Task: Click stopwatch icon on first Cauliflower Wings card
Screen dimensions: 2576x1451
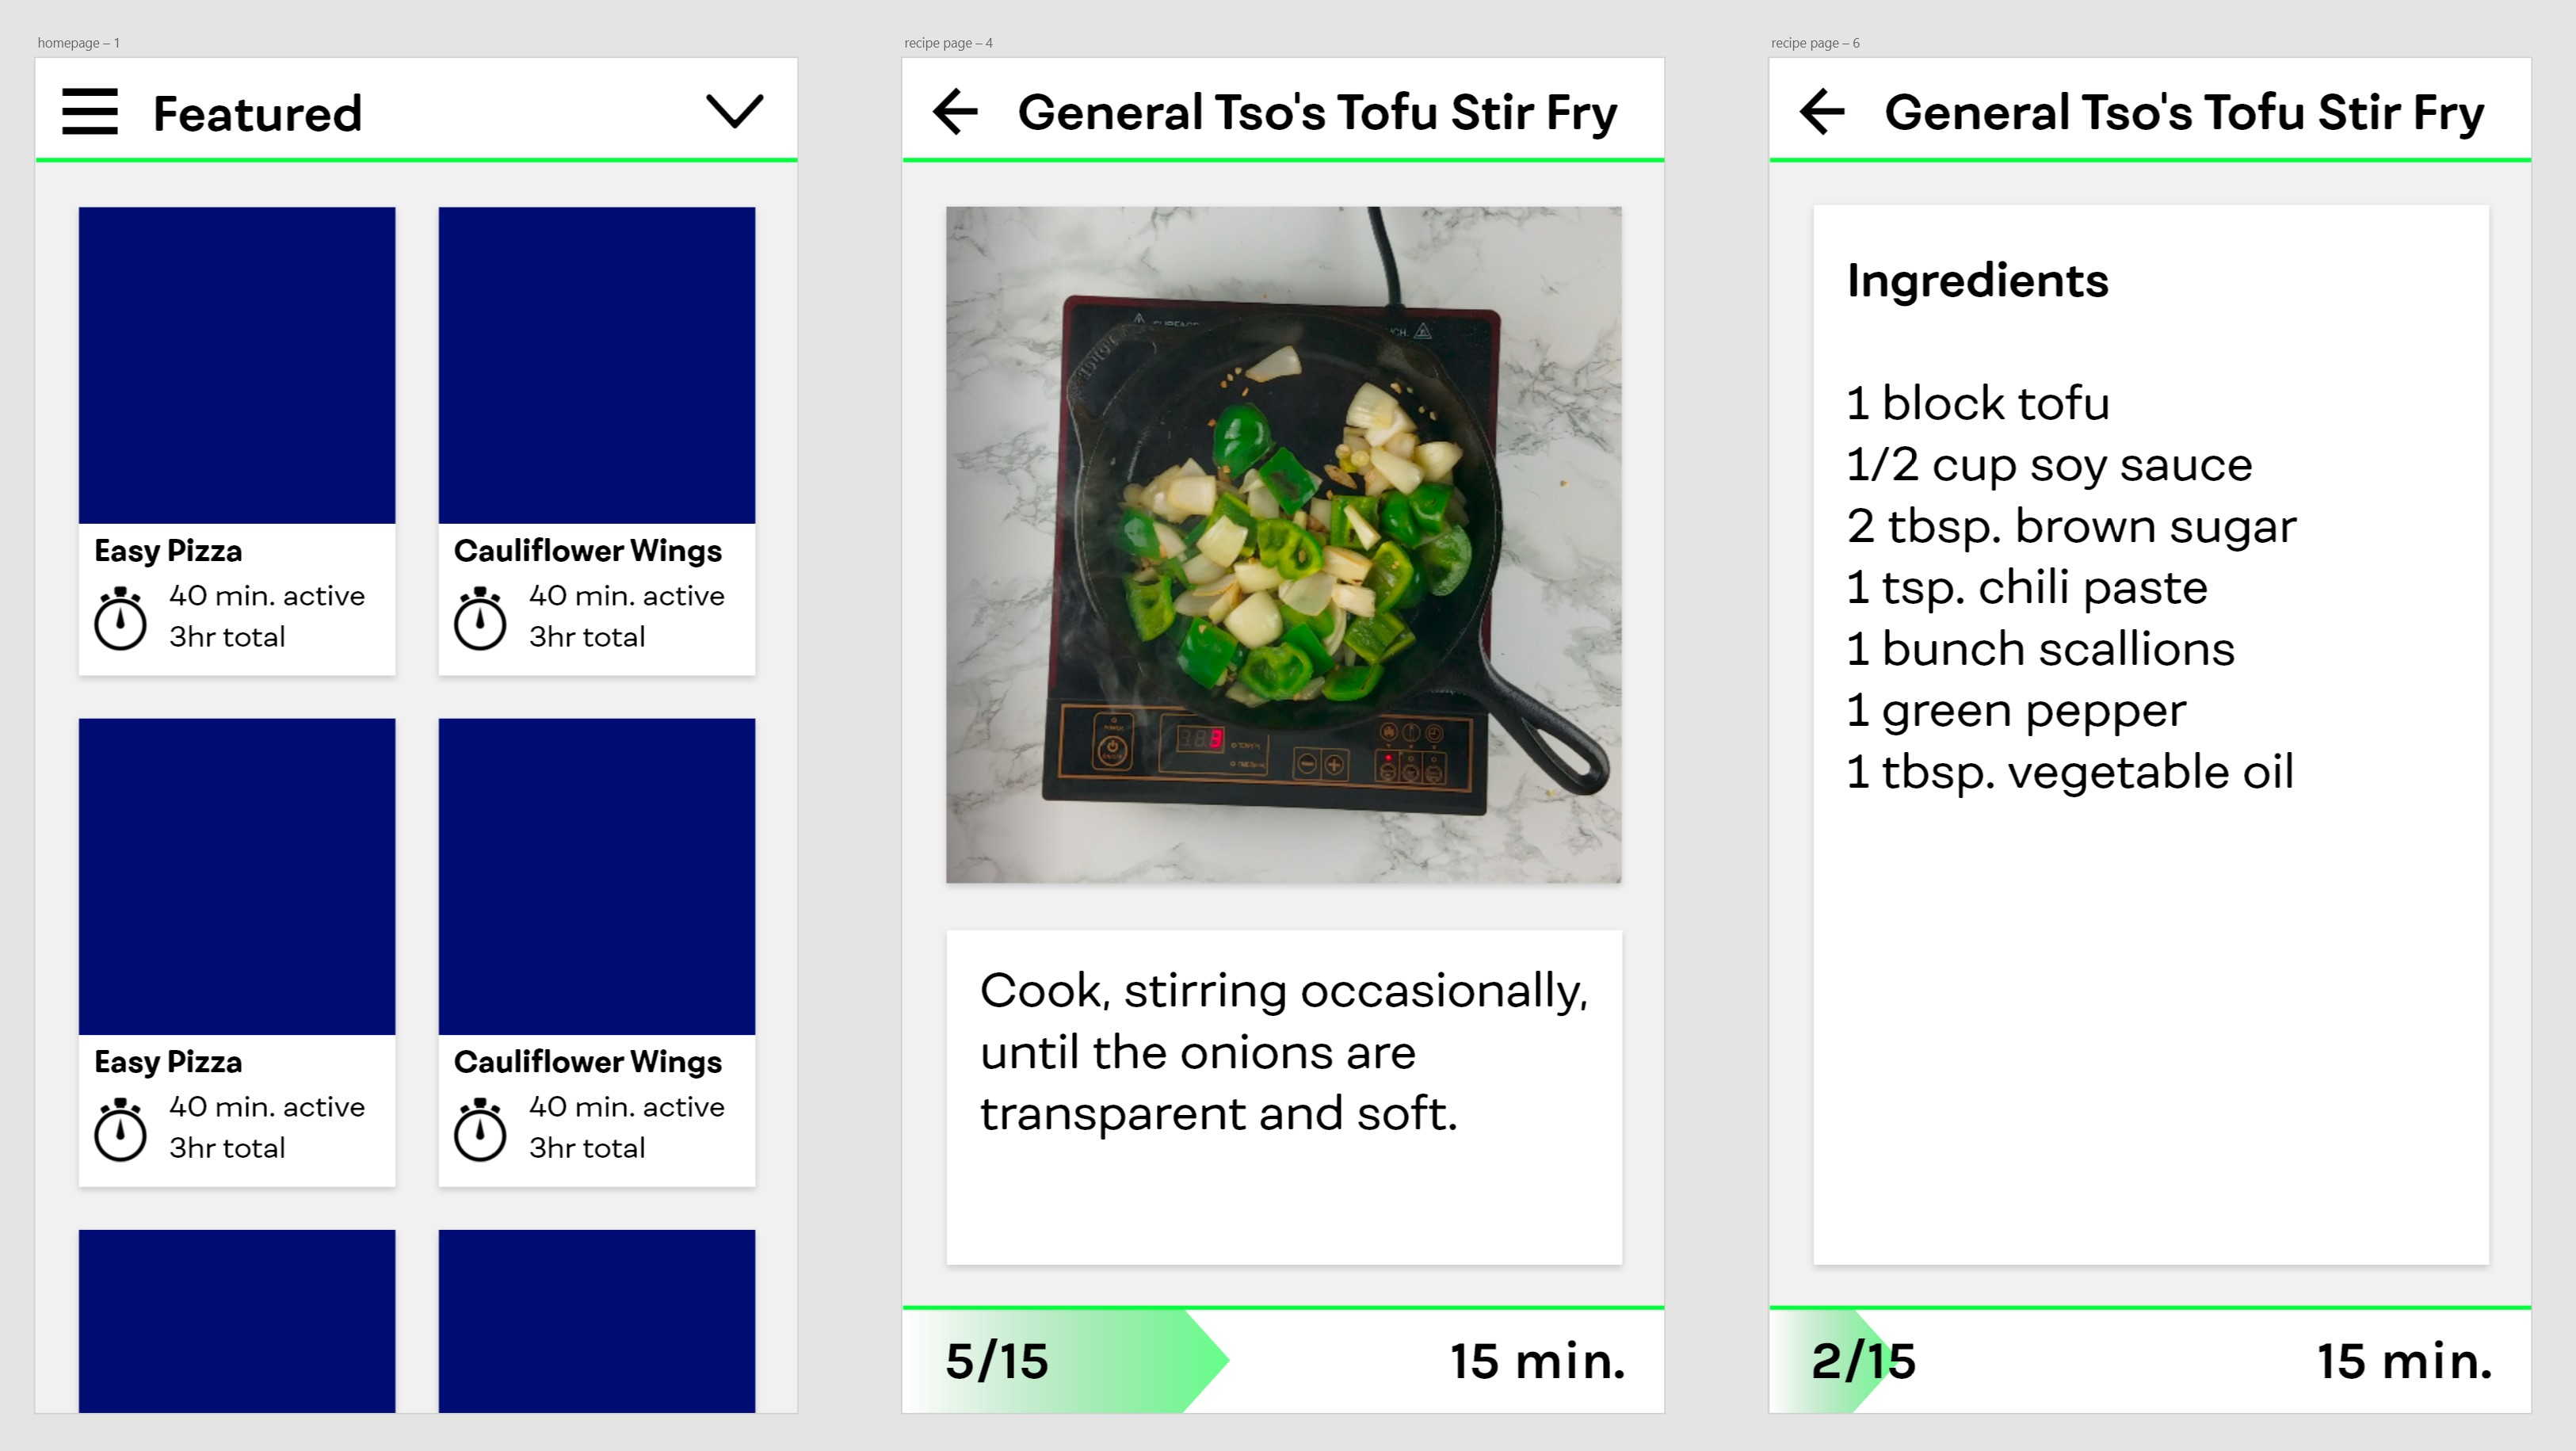Action: [480, 618]
